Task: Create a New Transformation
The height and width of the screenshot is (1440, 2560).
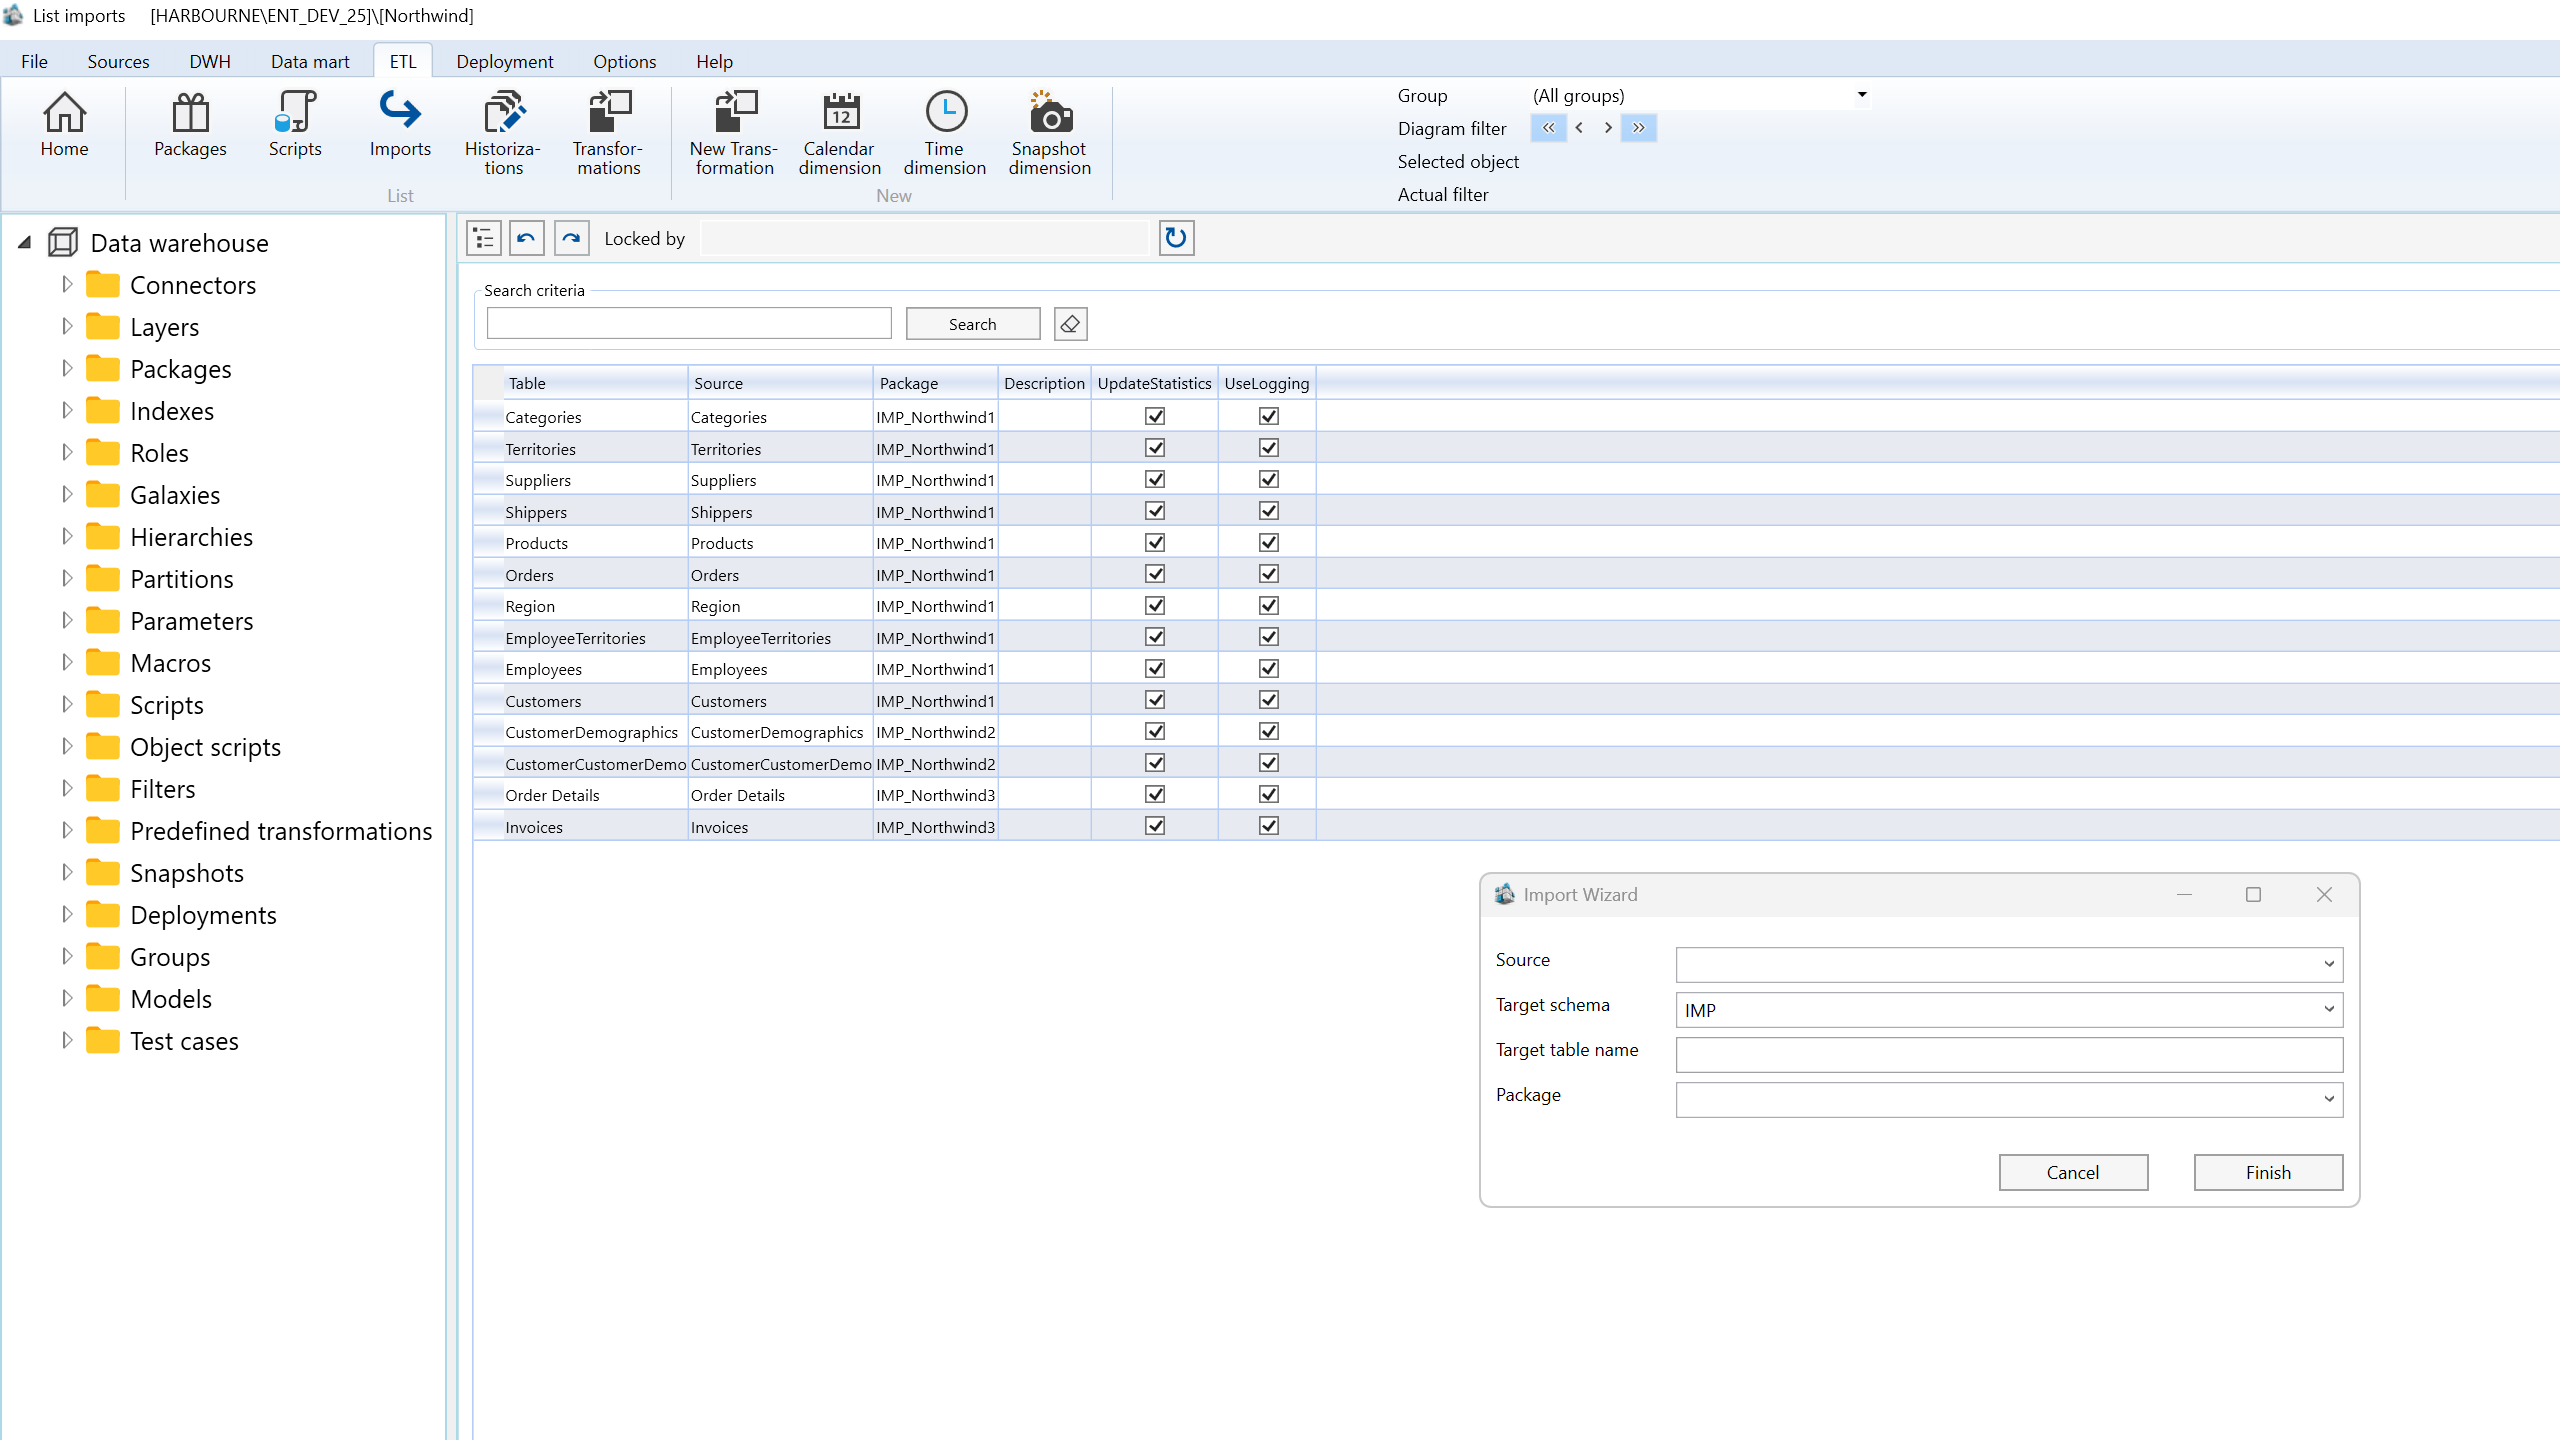Action: tap(734, 134)
